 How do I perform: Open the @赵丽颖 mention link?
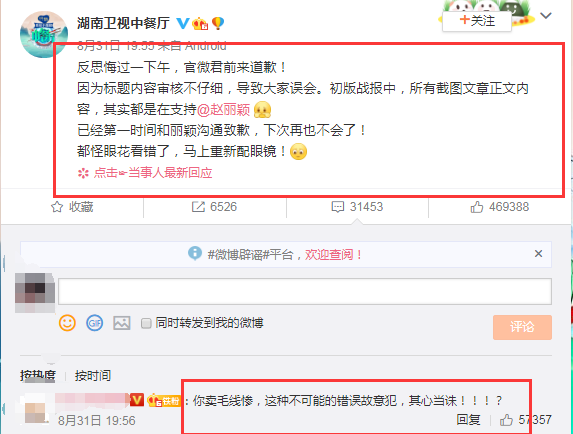coord(223,110)
